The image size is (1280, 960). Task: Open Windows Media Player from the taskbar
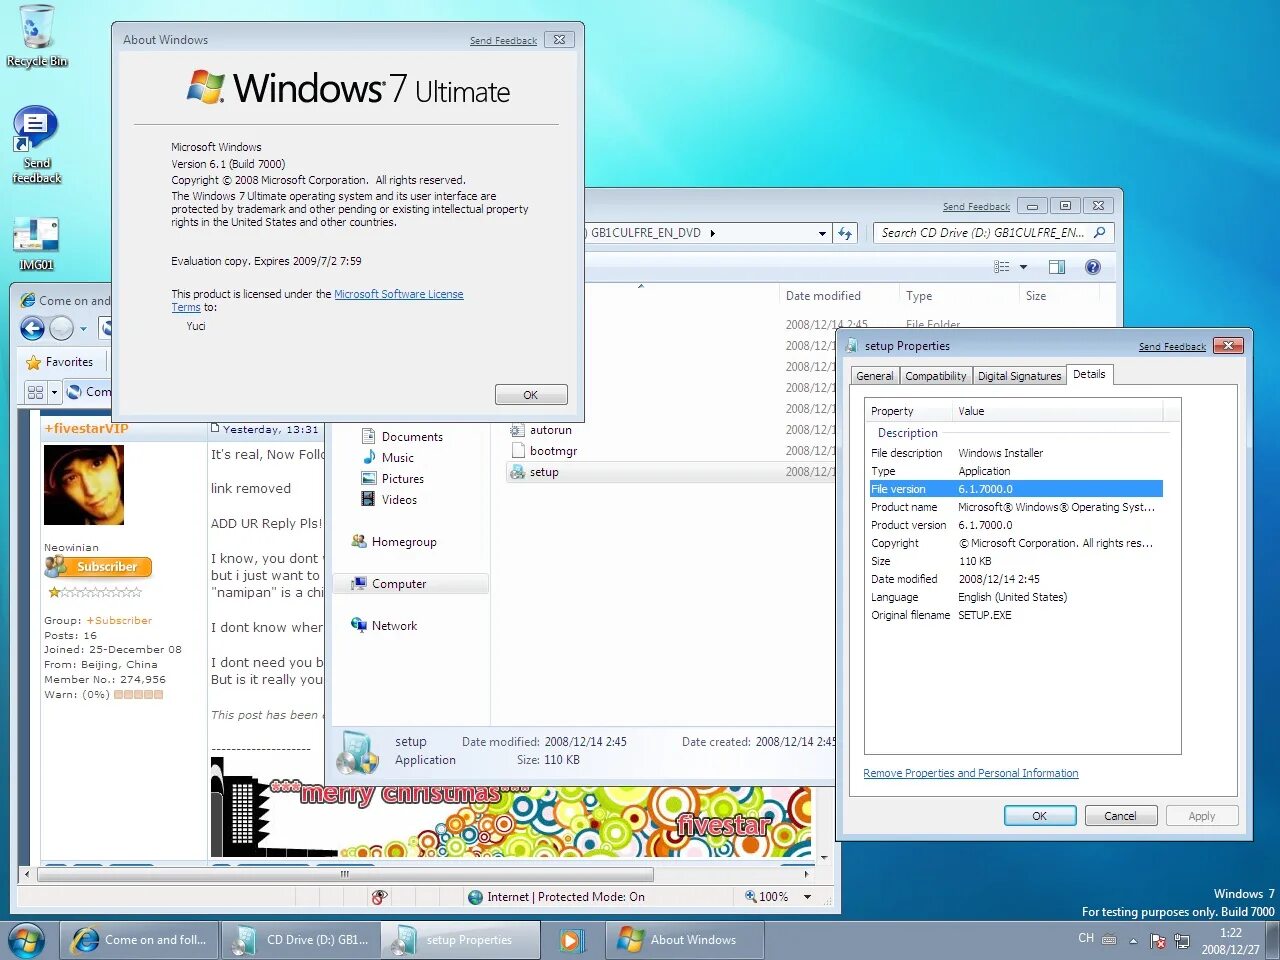pyautogui.click(x=572, y=939)
